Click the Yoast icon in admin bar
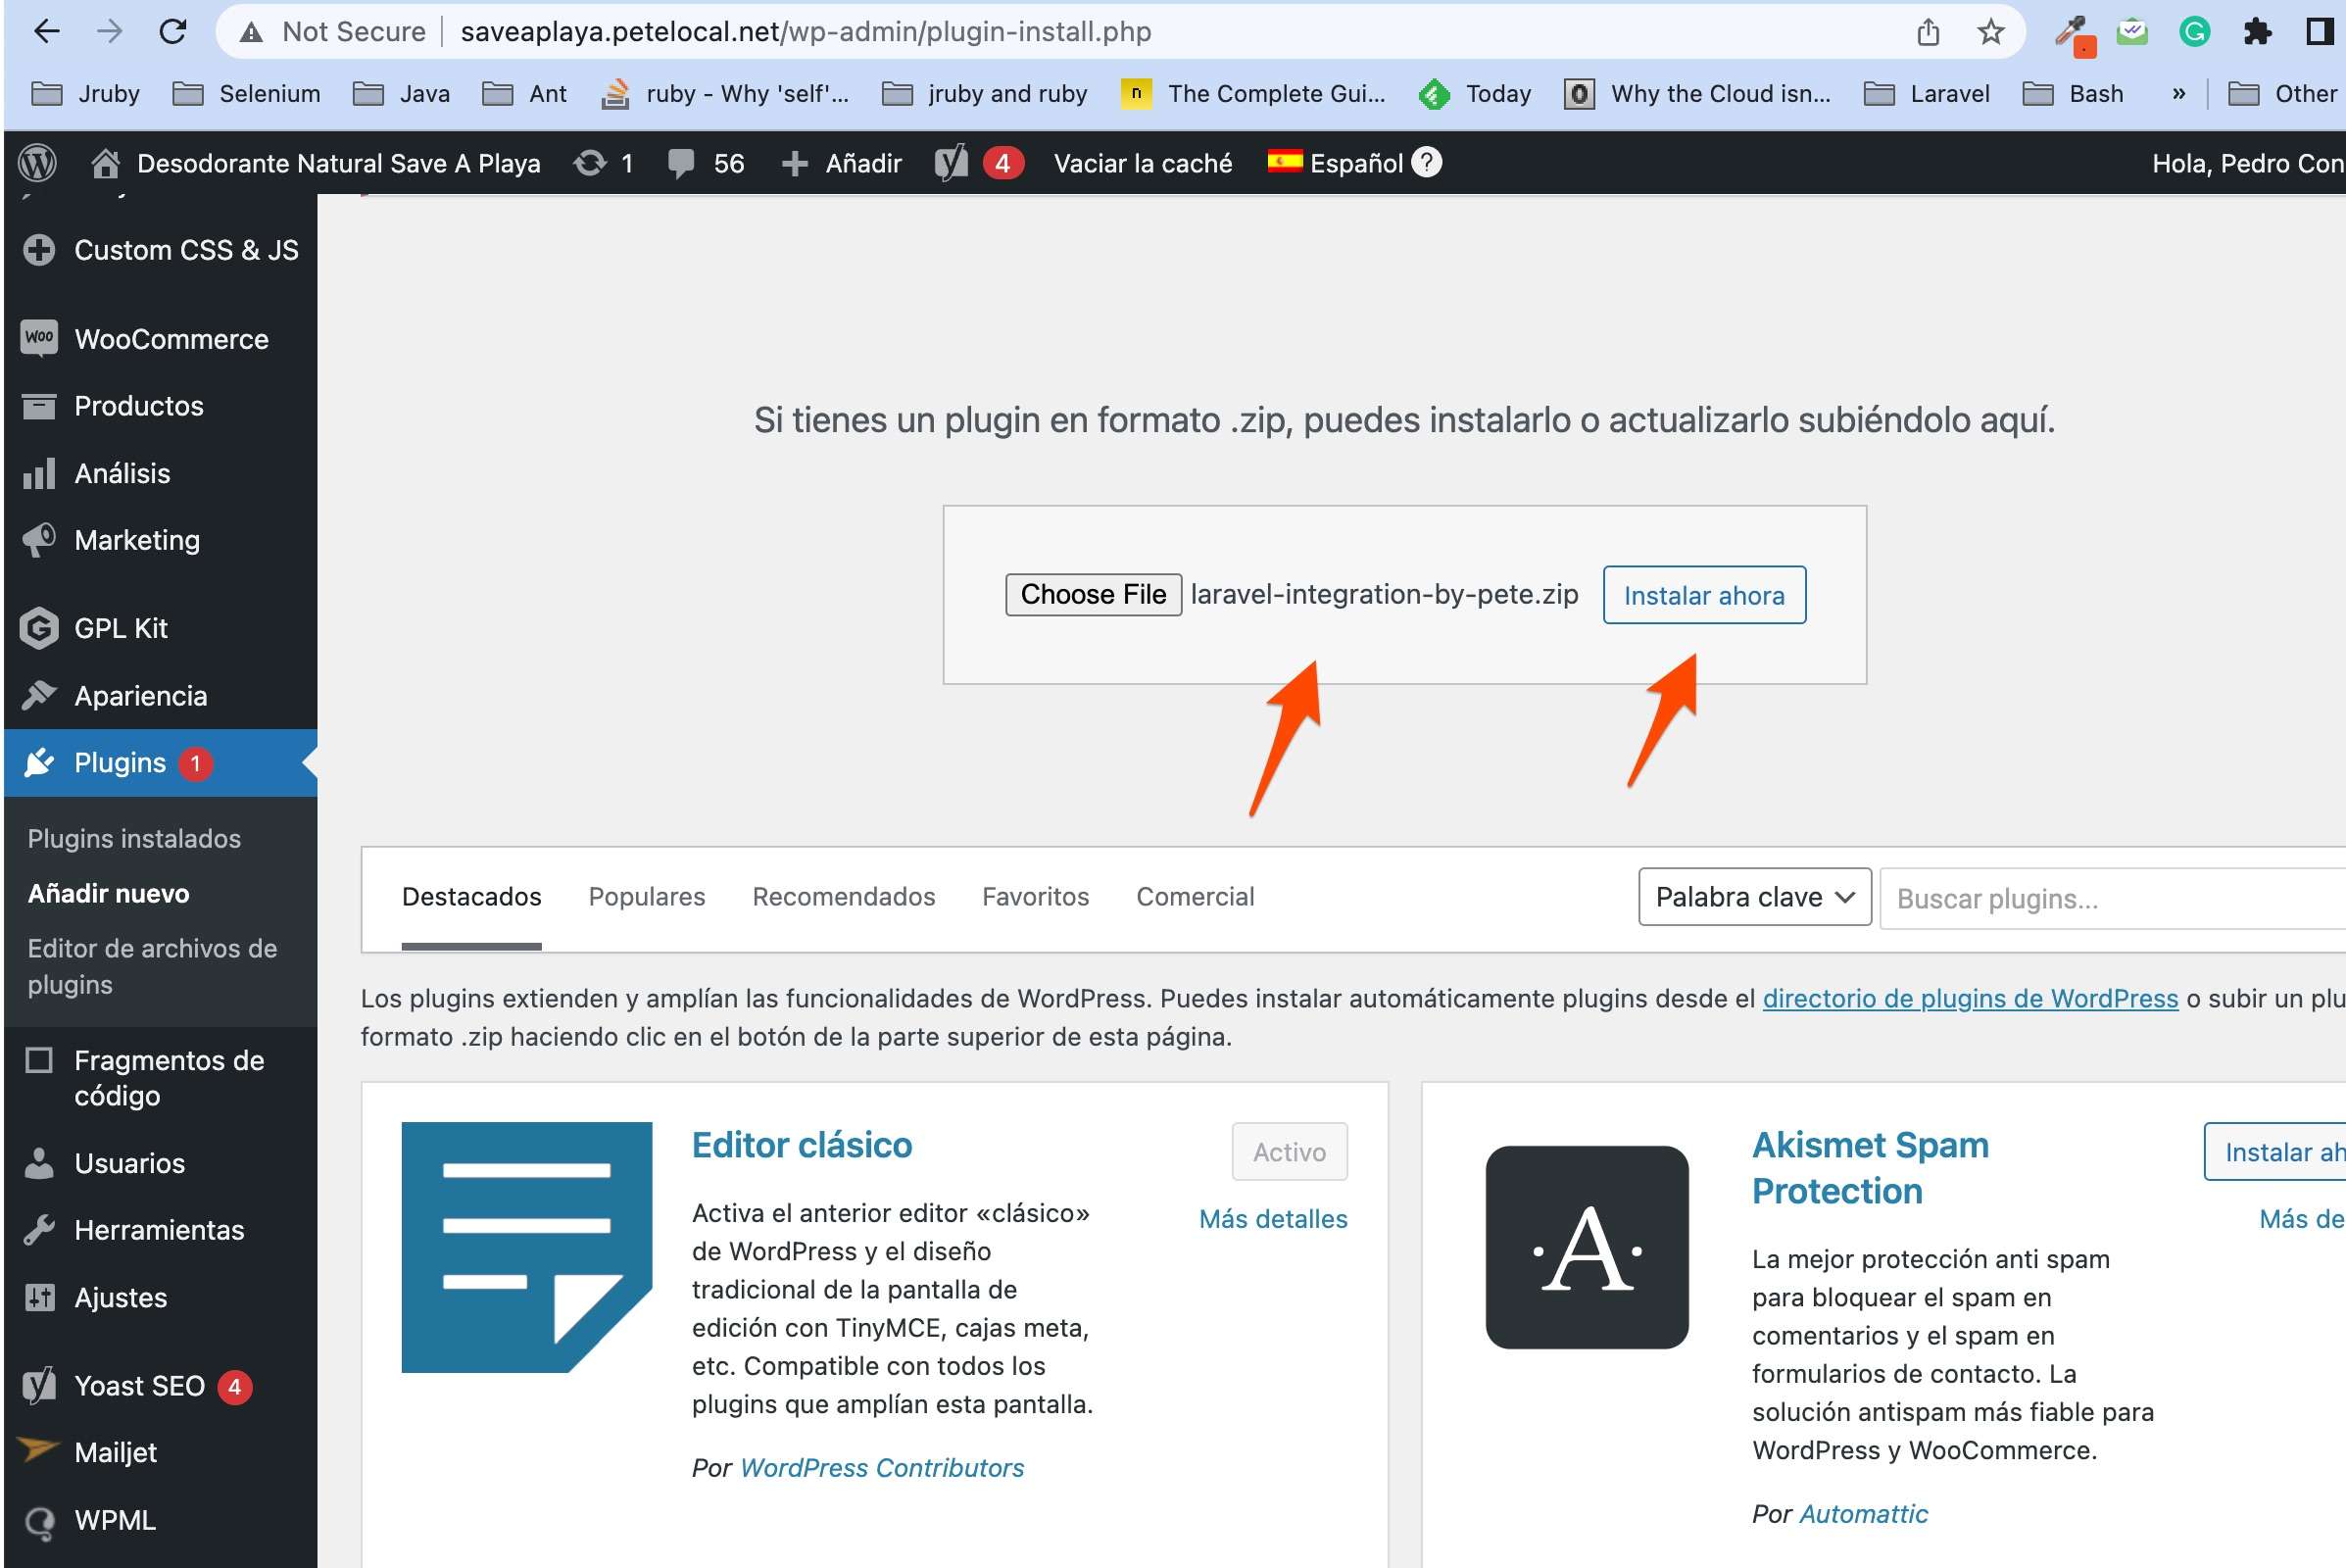The height and width of the screenshot is (1568, 2346). click(951, 163)
